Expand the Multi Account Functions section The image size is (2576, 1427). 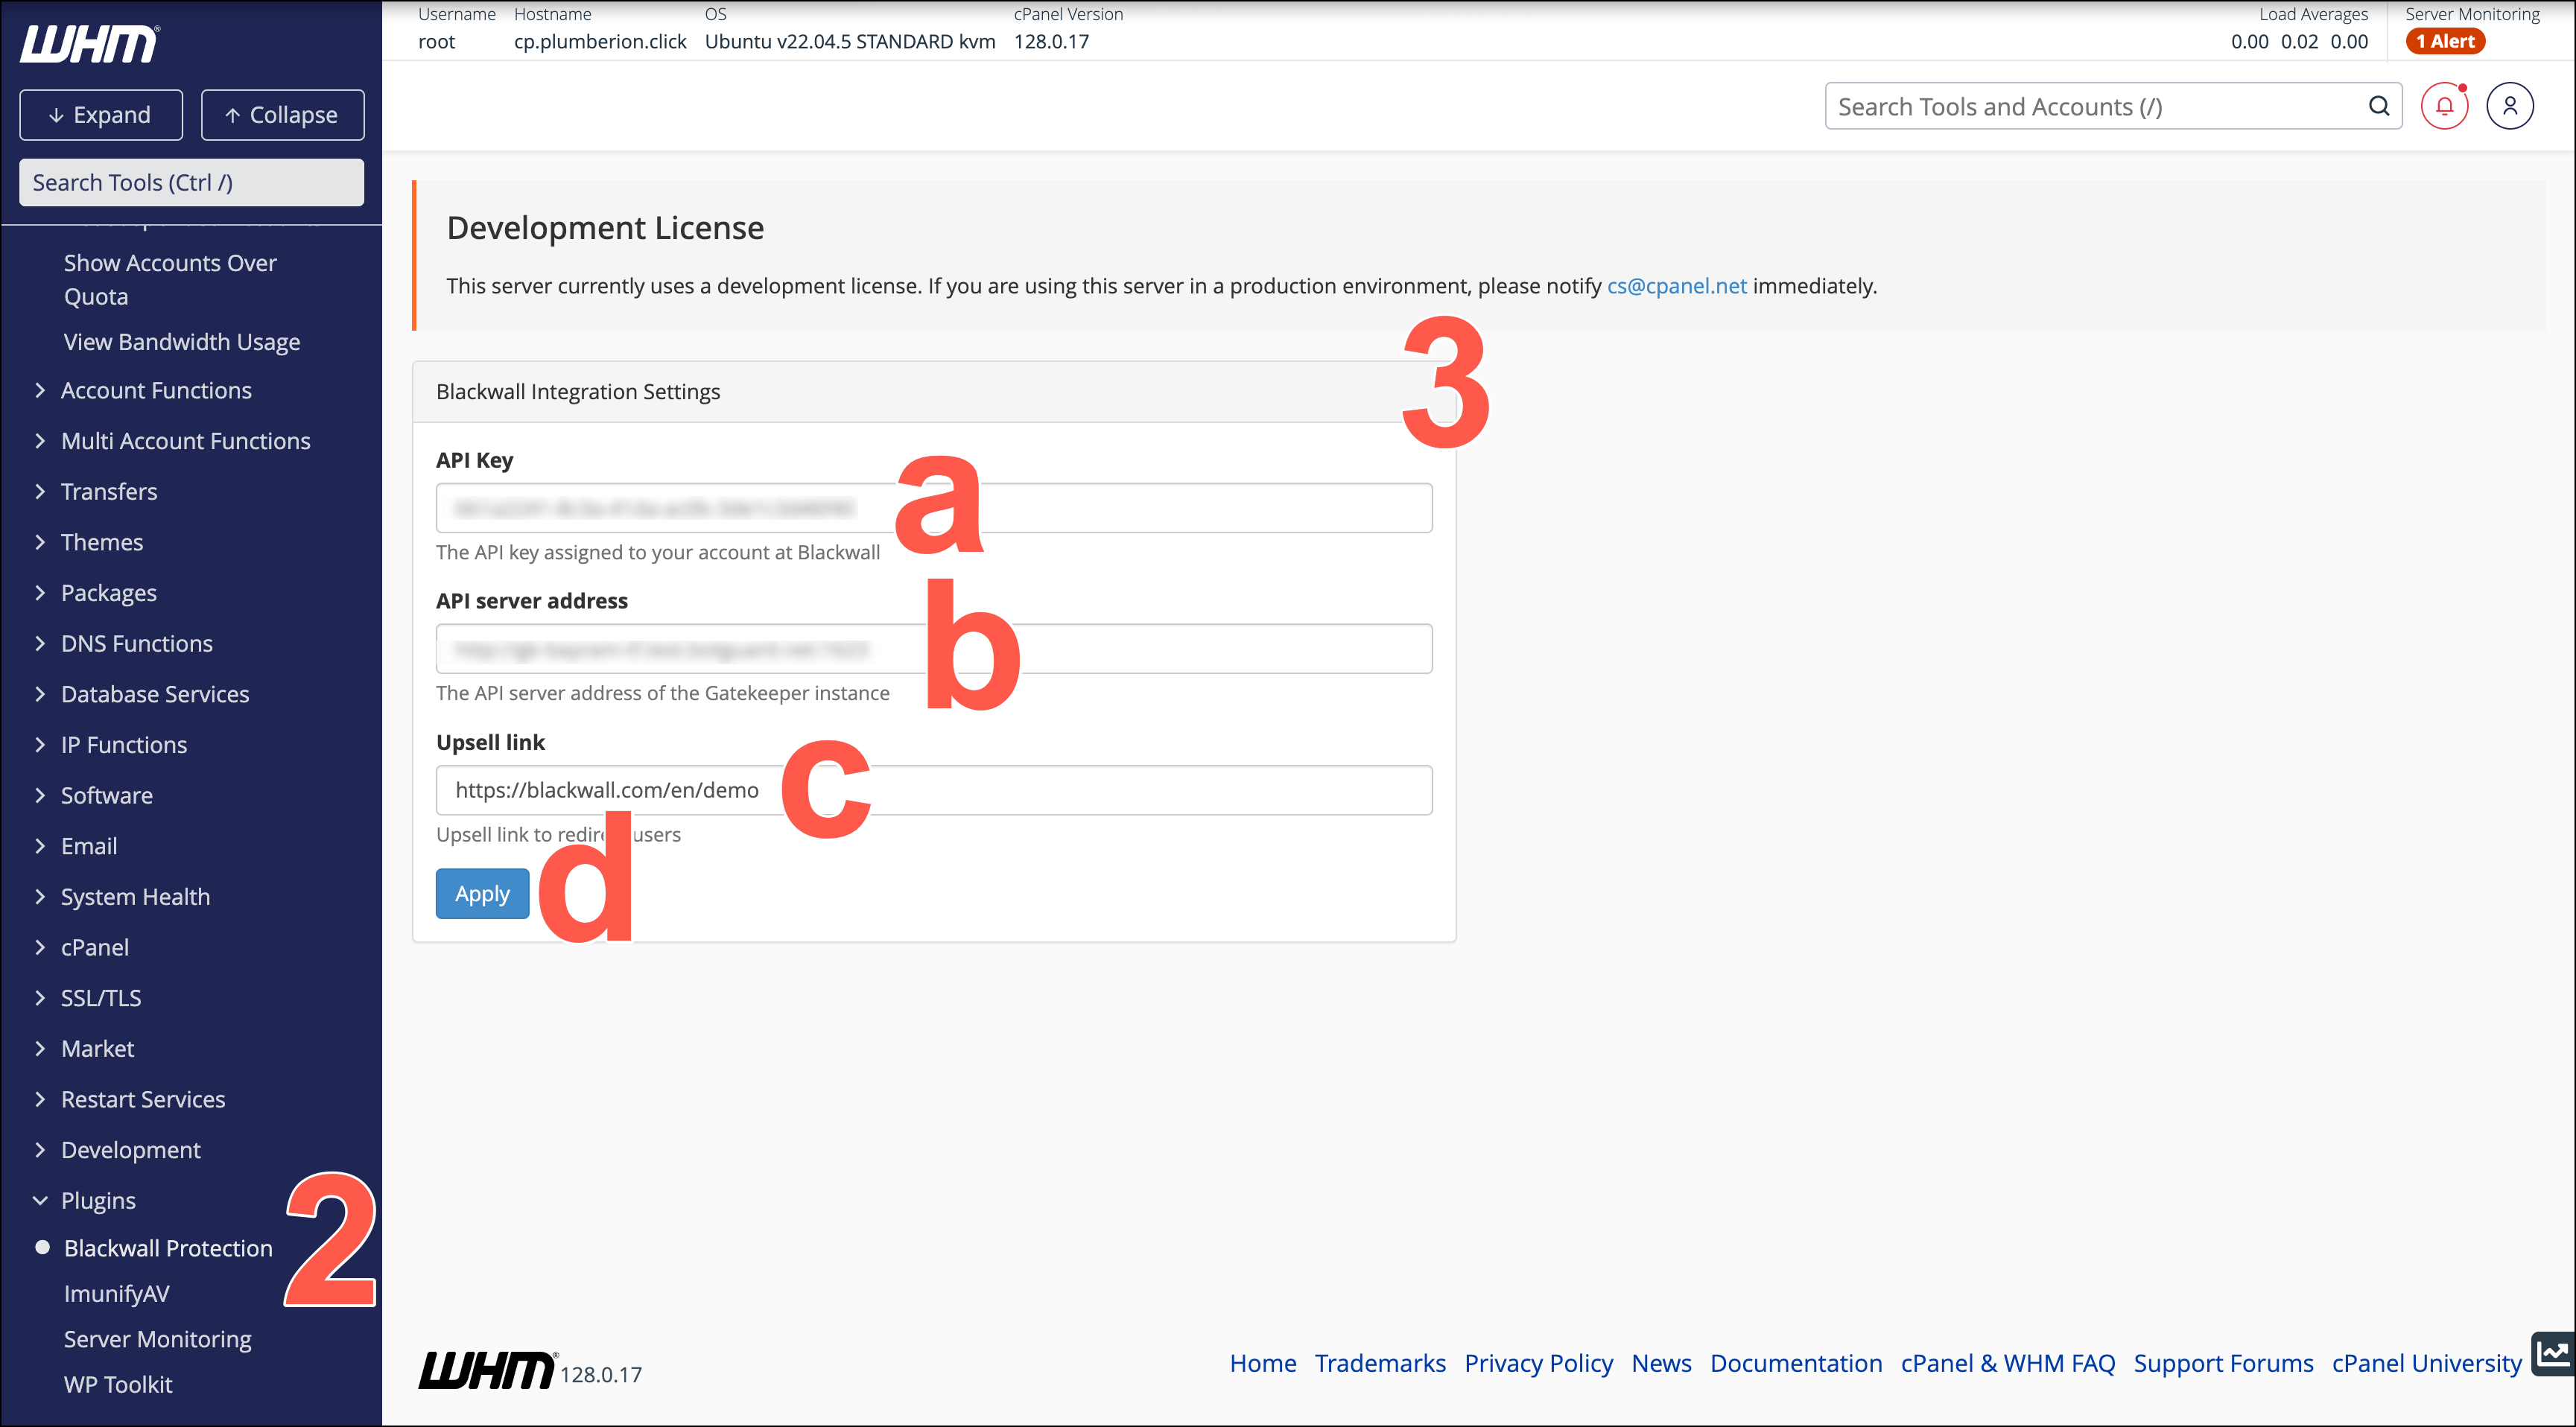pos(185,441)
